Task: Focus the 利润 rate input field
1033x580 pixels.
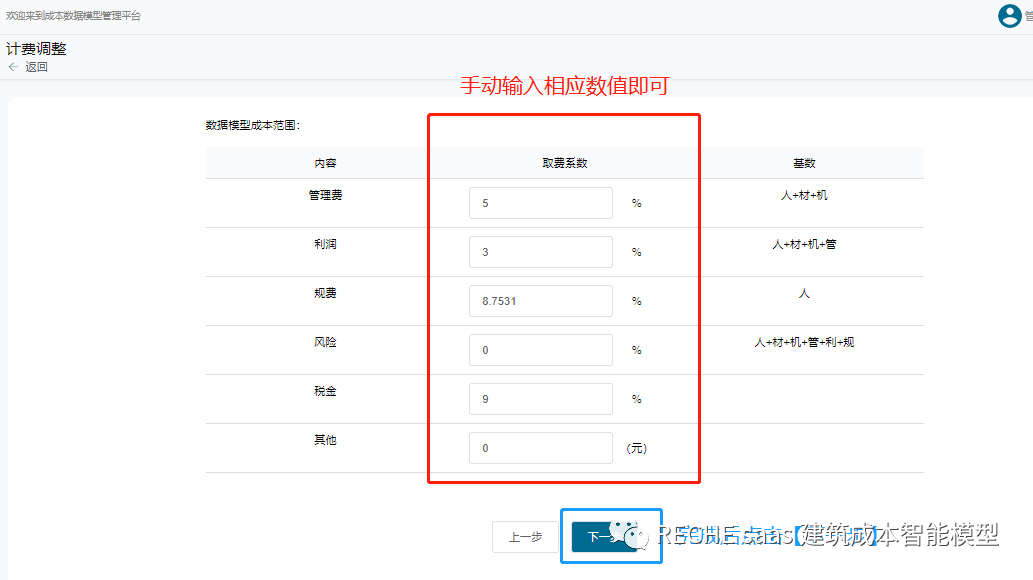Action: pyautogui.click(x=540, y=252)
